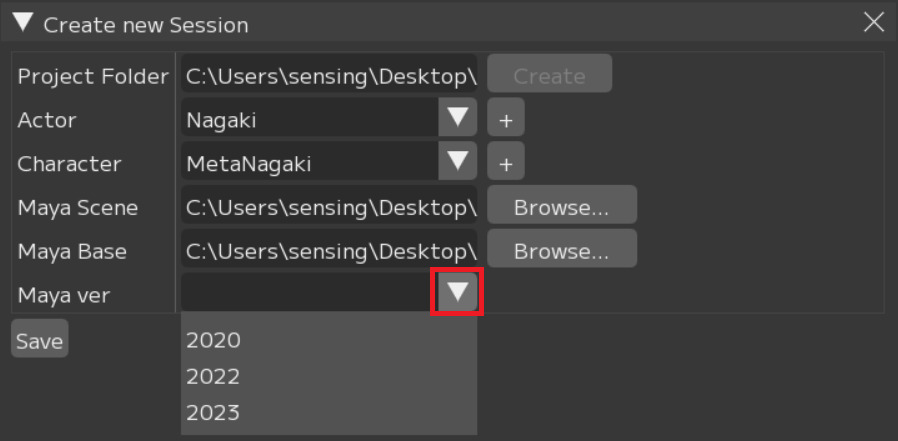Open the Character dropdown arrow
Screen dimensions: 898x441
point(458,162)
